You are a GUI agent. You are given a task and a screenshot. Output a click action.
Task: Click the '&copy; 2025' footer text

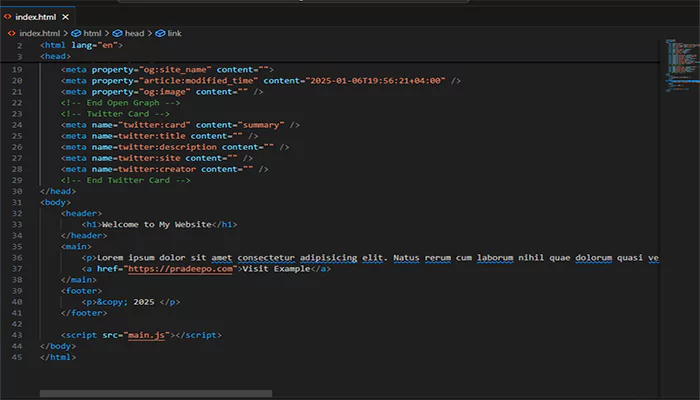tap(125, 302)
